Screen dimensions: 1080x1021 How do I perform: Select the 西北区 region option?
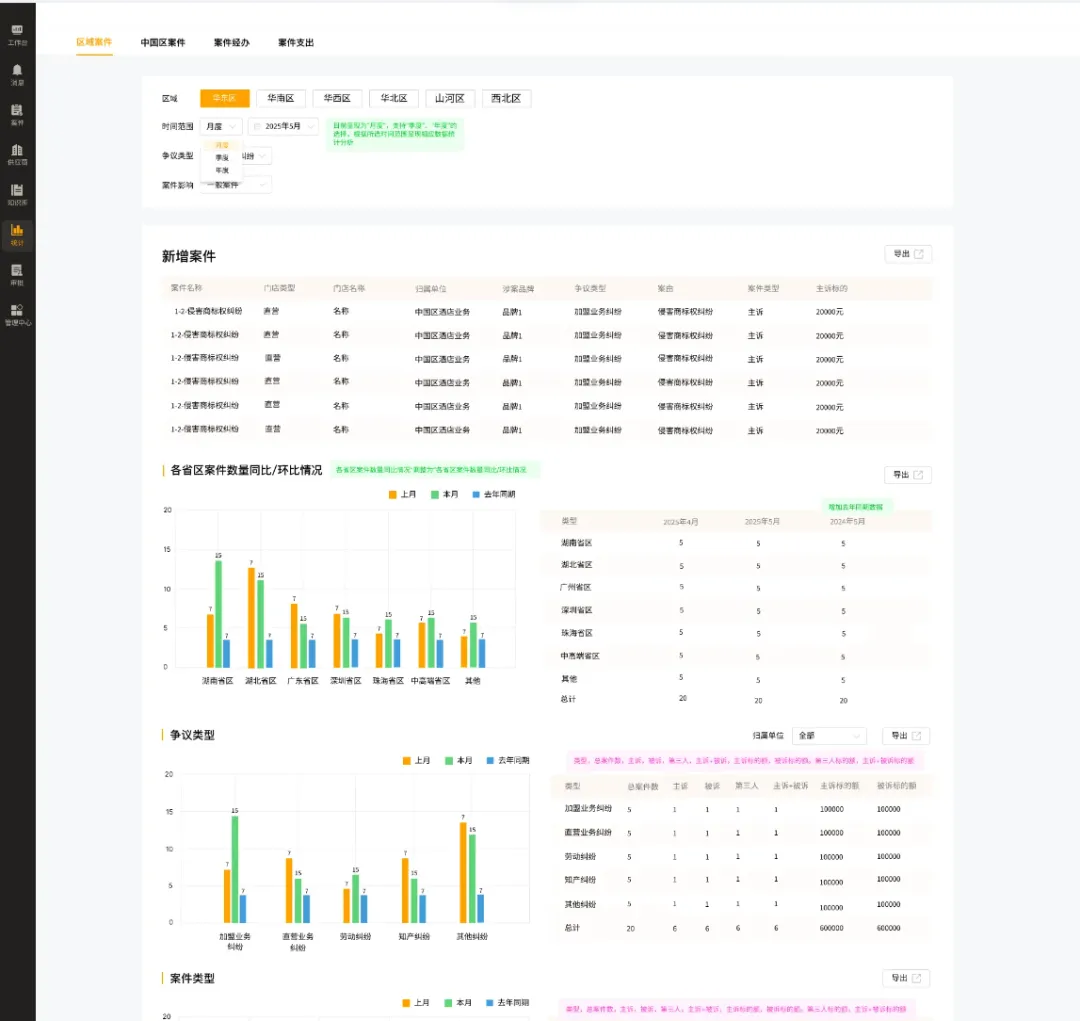506,99
